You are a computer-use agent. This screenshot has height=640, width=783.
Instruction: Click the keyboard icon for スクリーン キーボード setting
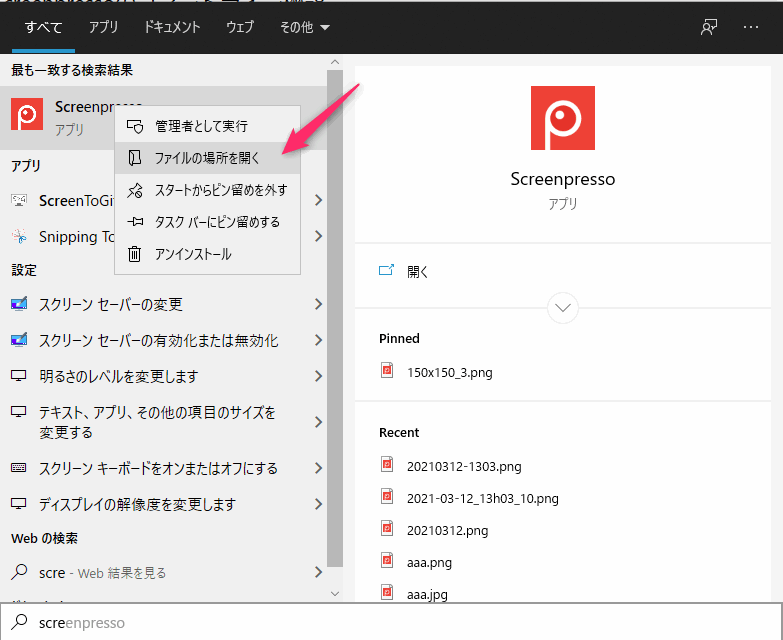pyautogui.click(x=18, y=468)
